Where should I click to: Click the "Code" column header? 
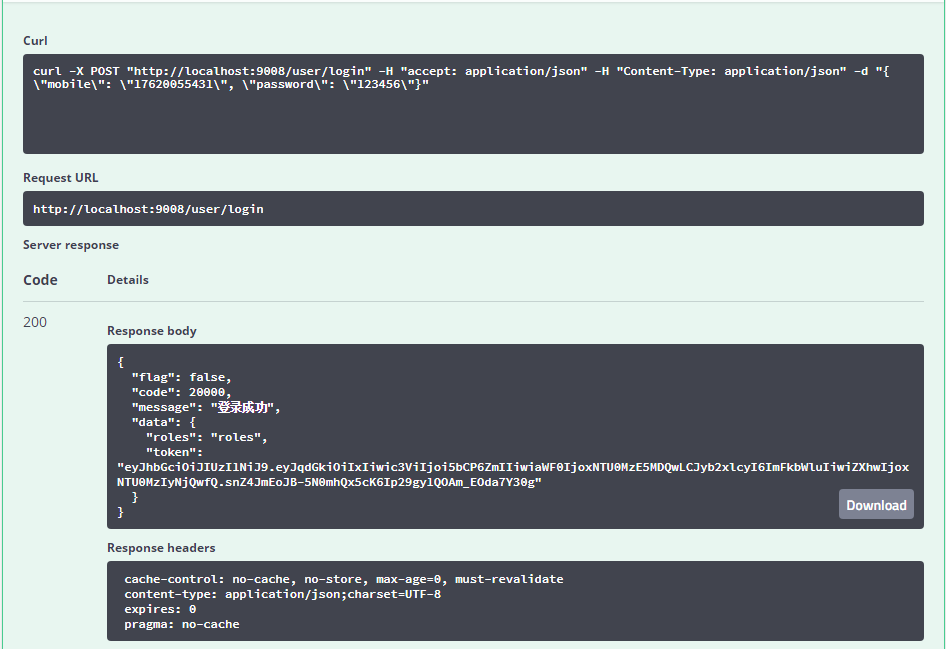(x=40, y=280)
